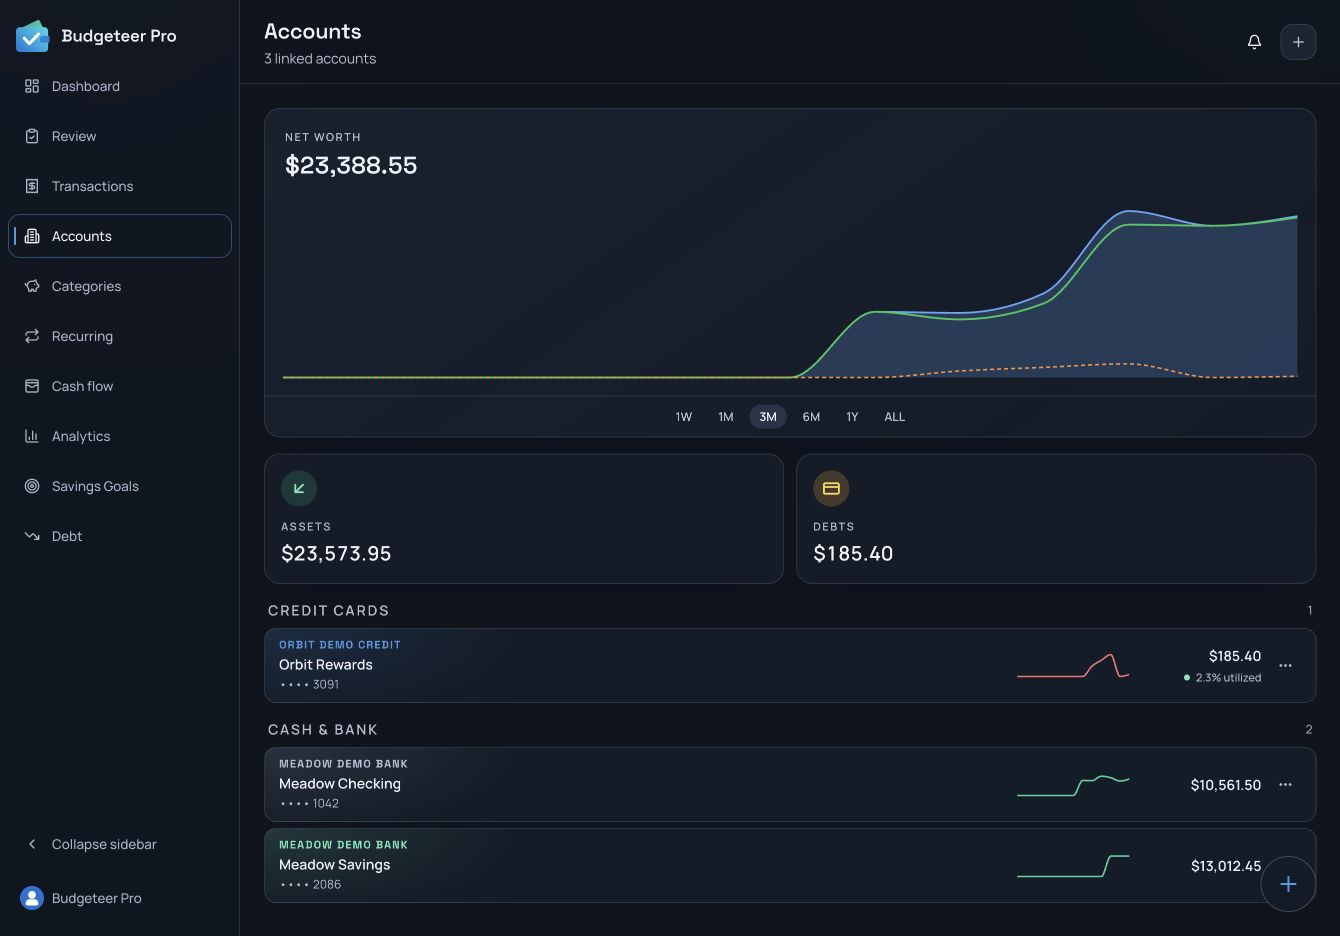Open the Meadow Checking account row

tap(790, 785)
